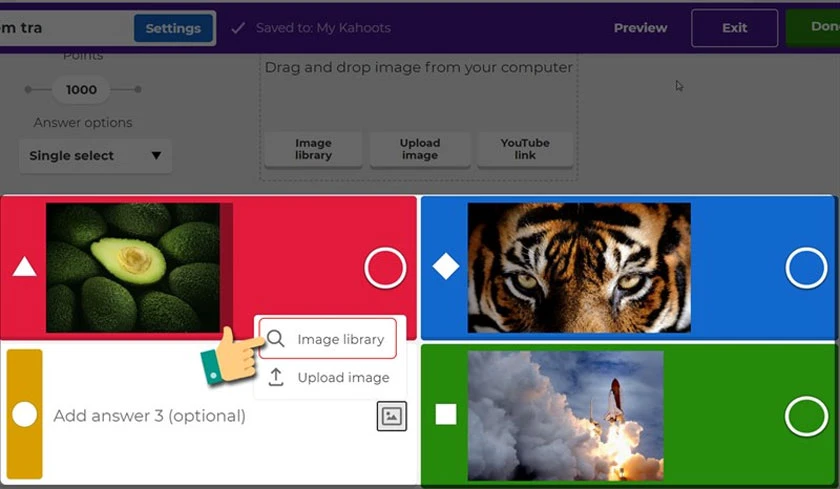Click the saved checkmark icon in the header
The height and width of the screenshot is (489, 840).
pyautogui.click(x=238, y=28)
